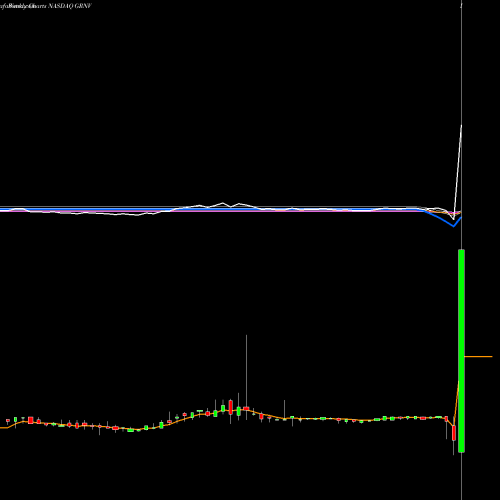Select the tall green candlestick at chart end
This screenshot has width=500, height=500.
pos(461,351)
